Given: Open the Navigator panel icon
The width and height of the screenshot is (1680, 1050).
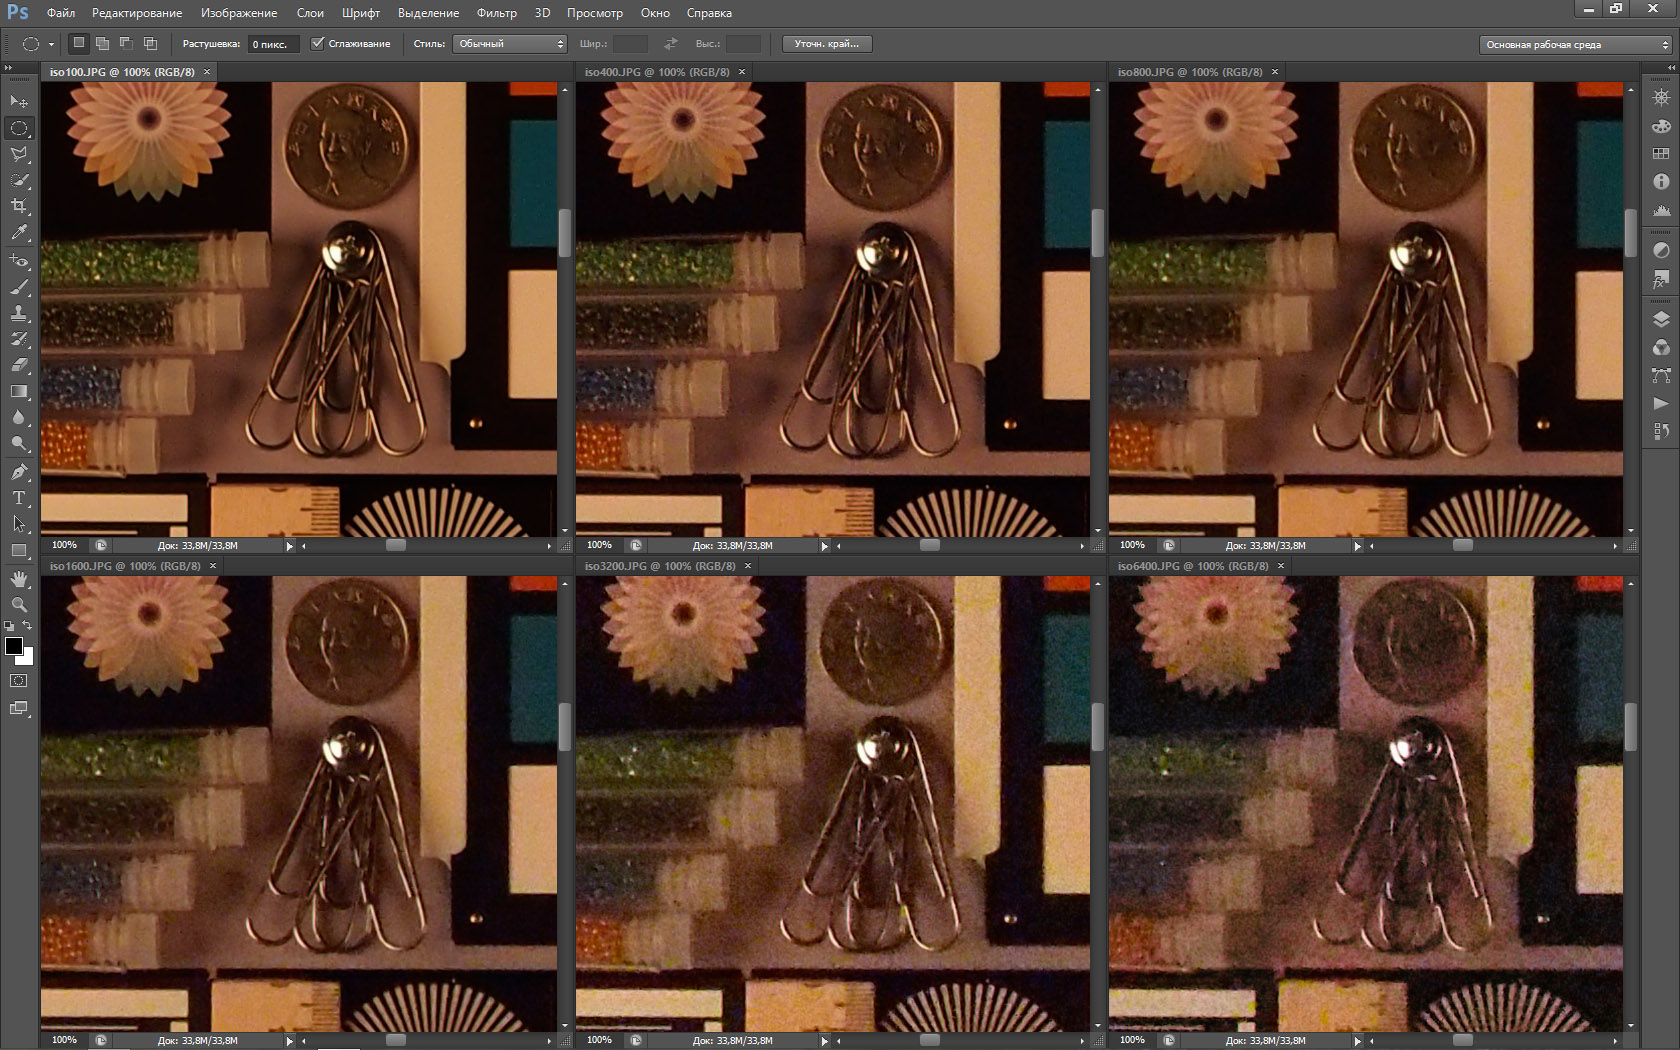Looking at the screenshot, I should 1661,98.
